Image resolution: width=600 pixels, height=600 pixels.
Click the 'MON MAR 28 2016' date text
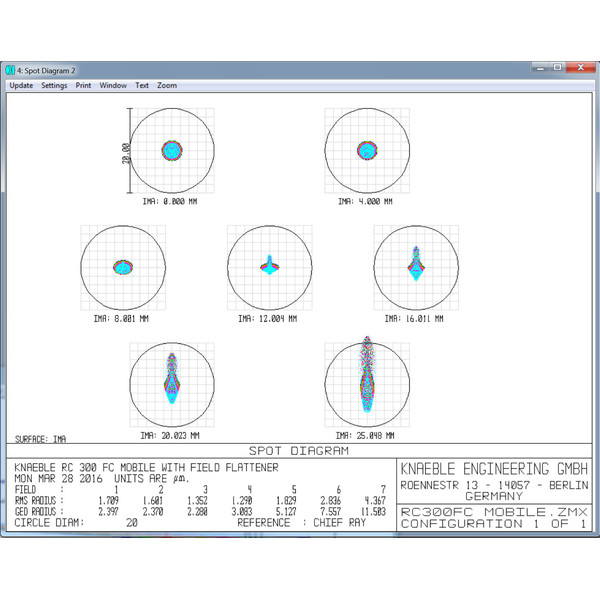tap(59, 479)
